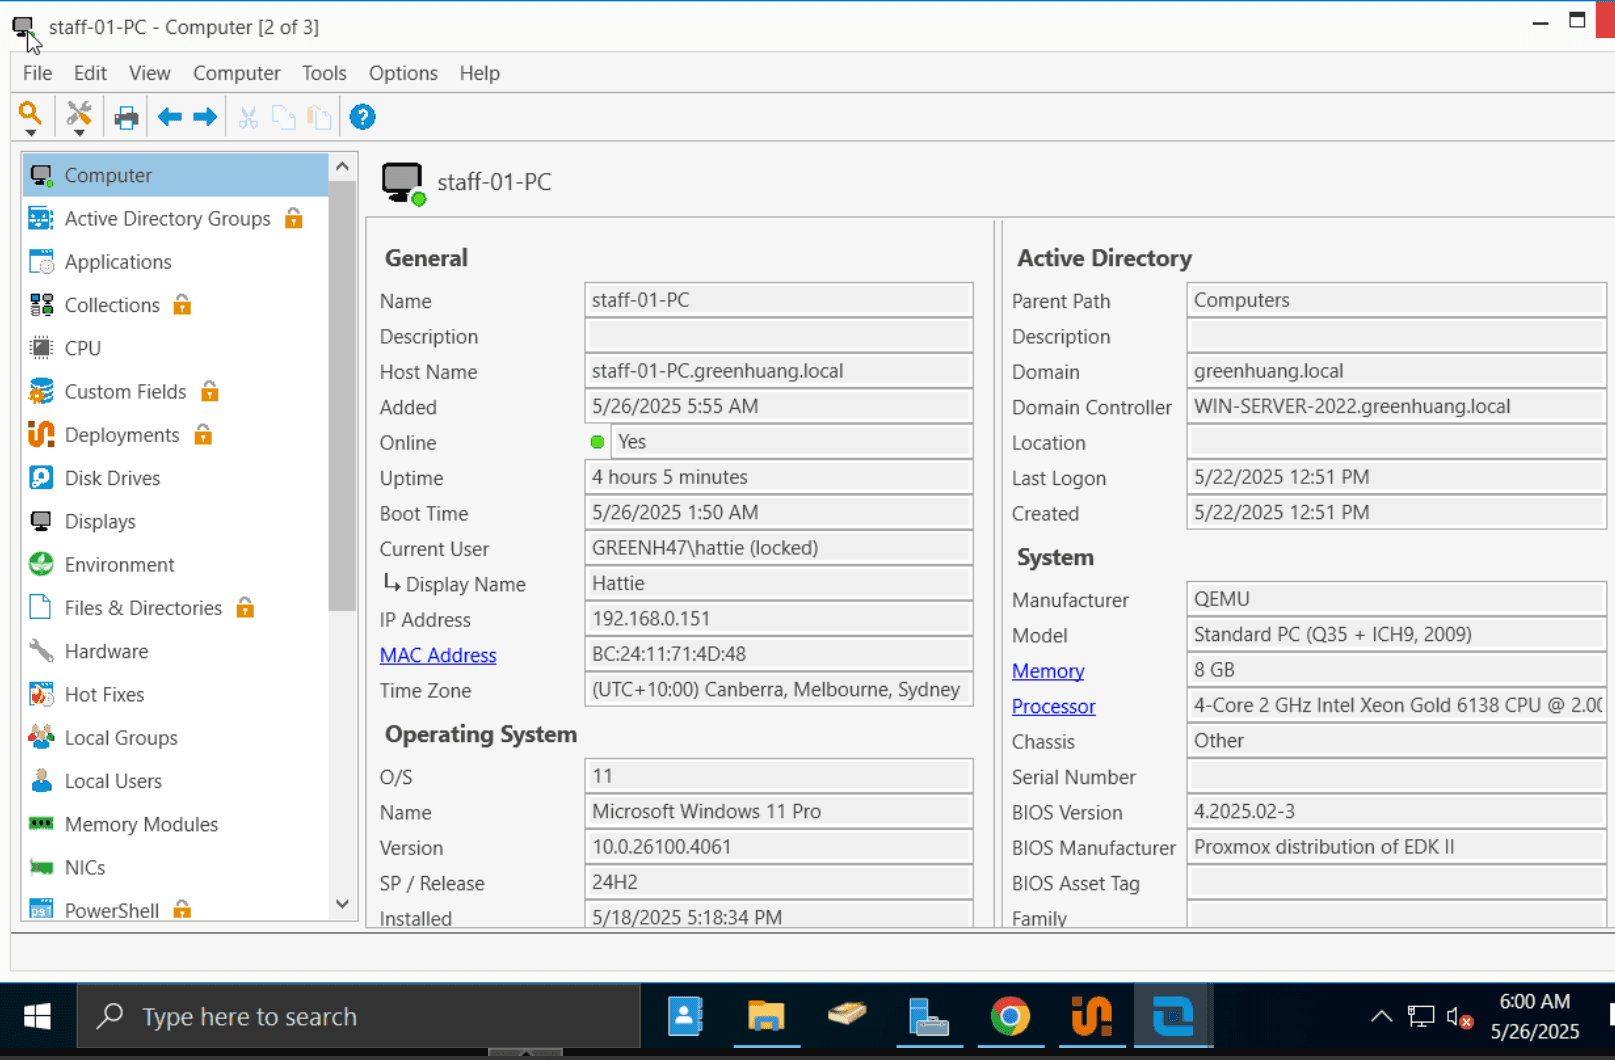
Task: Open the Edit menu
Action: (x=90, y=73)
